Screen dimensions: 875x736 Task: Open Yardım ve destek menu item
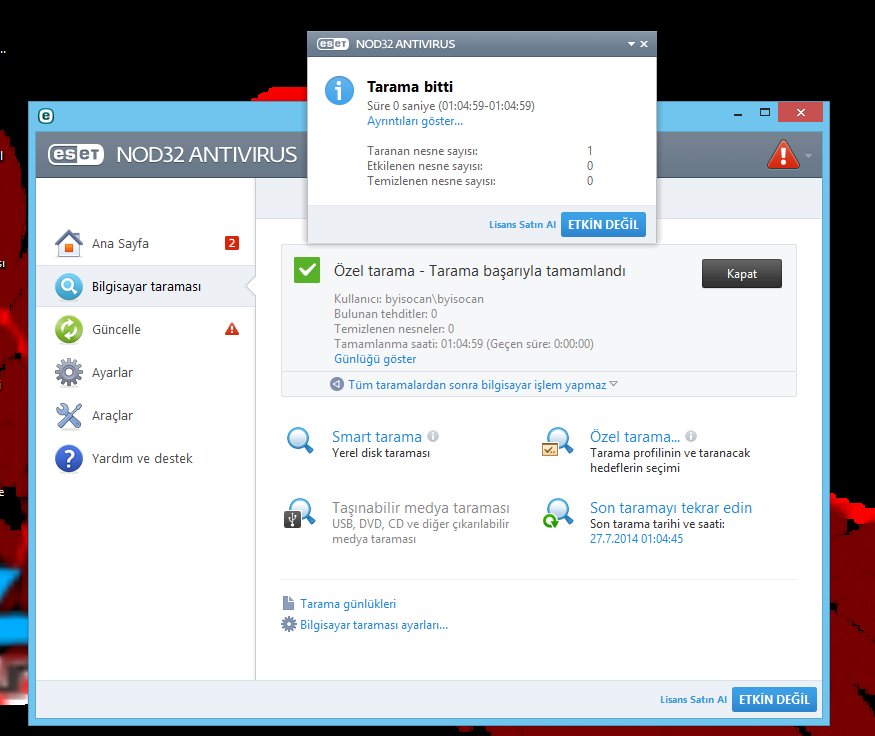tap(146, 459)
